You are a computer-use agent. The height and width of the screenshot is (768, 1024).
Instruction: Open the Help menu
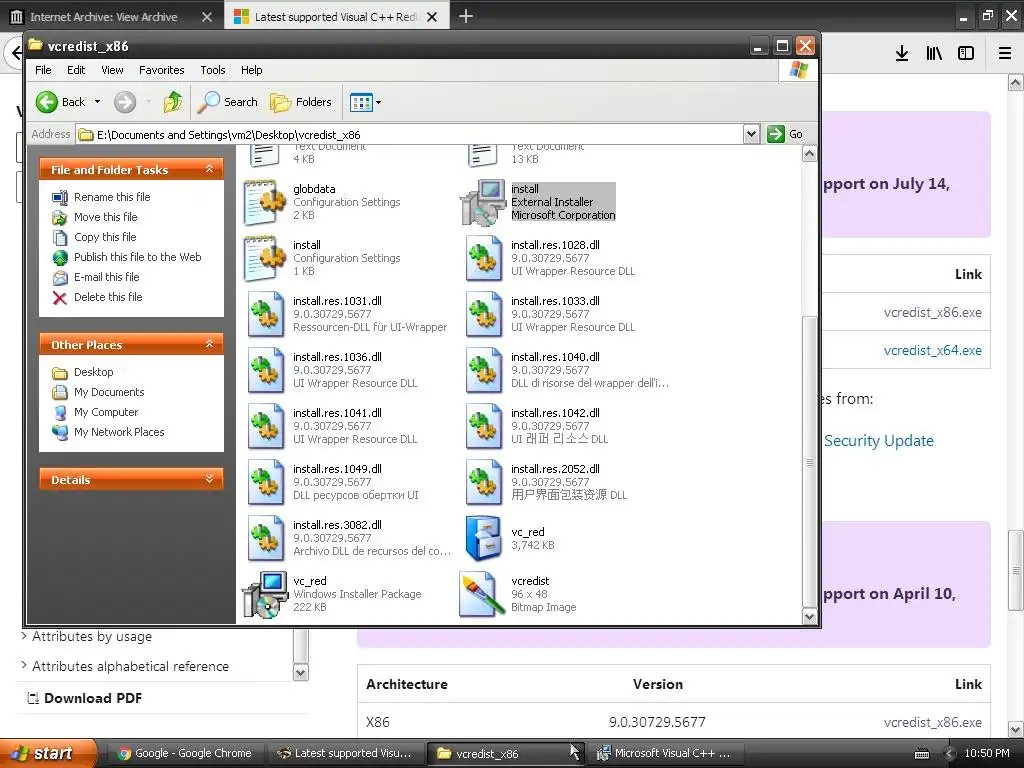251,70
